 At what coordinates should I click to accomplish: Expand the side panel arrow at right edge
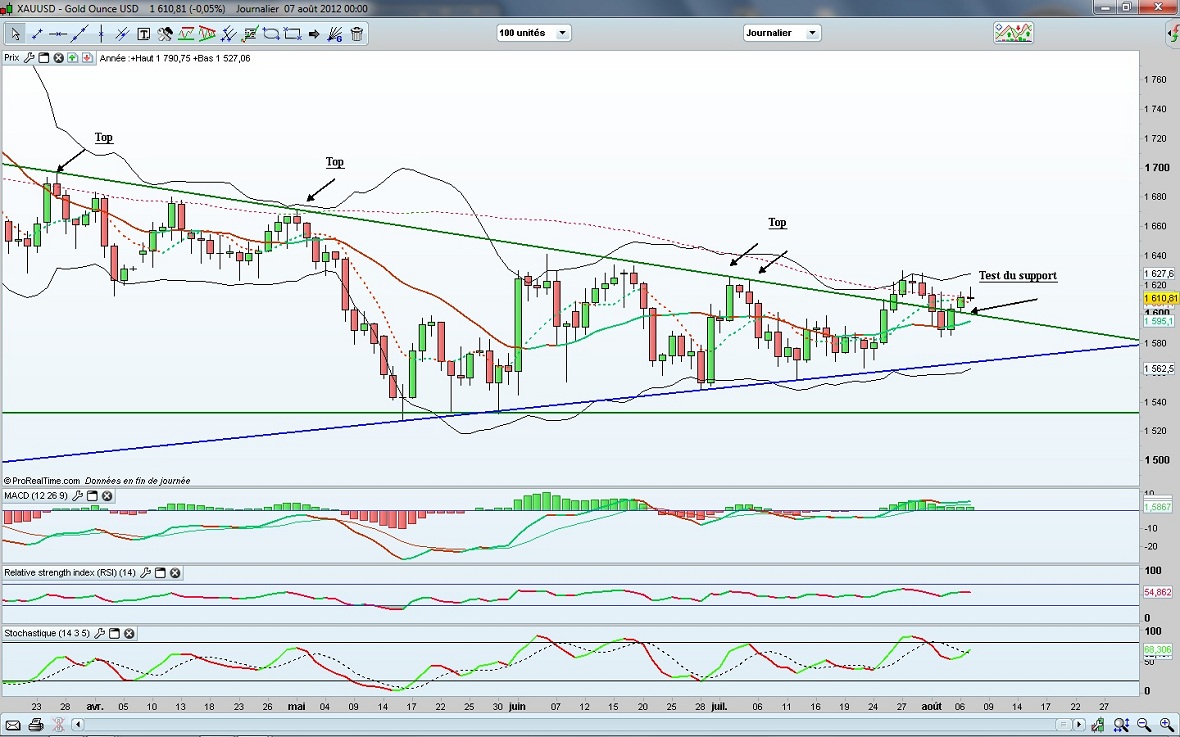(1172, 34)
